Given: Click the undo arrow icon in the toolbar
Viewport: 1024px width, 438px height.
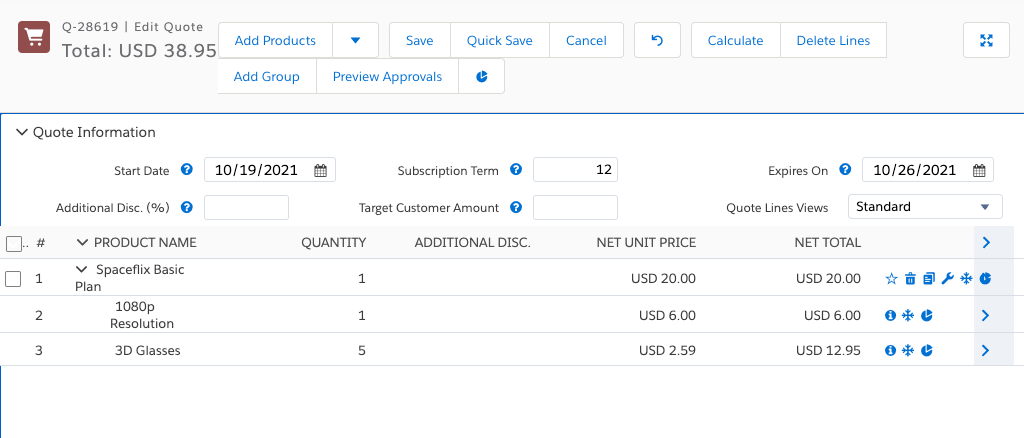Looking at the screenshot, I should coord(657,41).
